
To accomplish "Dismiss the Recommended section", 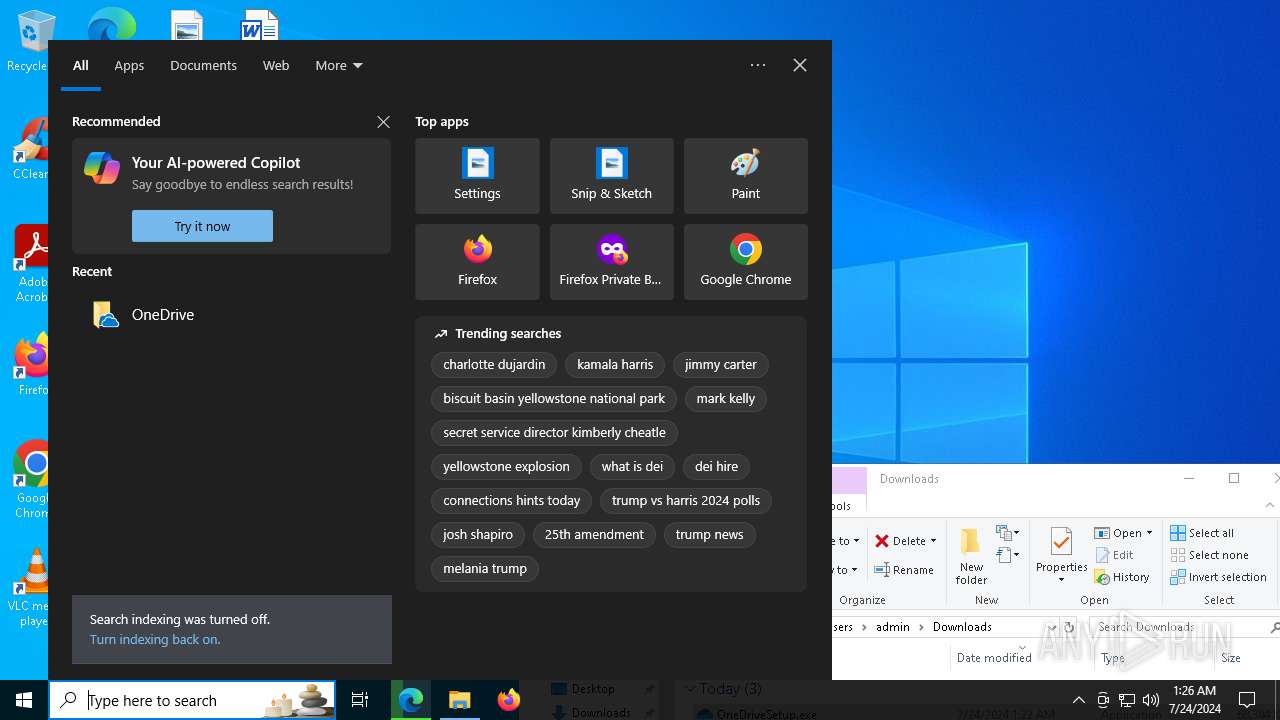I will click(x=383, y=122).
